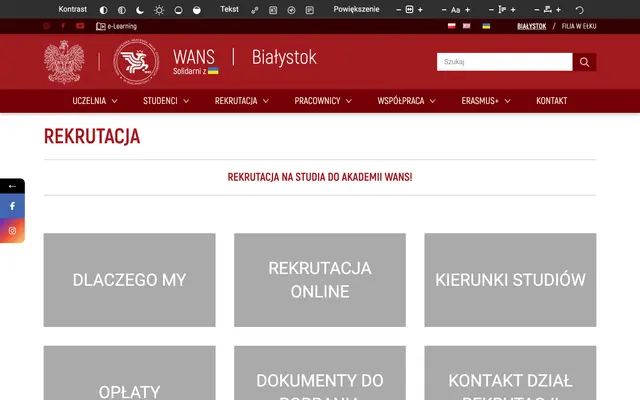Image resolution: width=640 pixels, height=400 pixels.
Task: Expand the STUDENCI menu chevron
Action: [186, 101]
